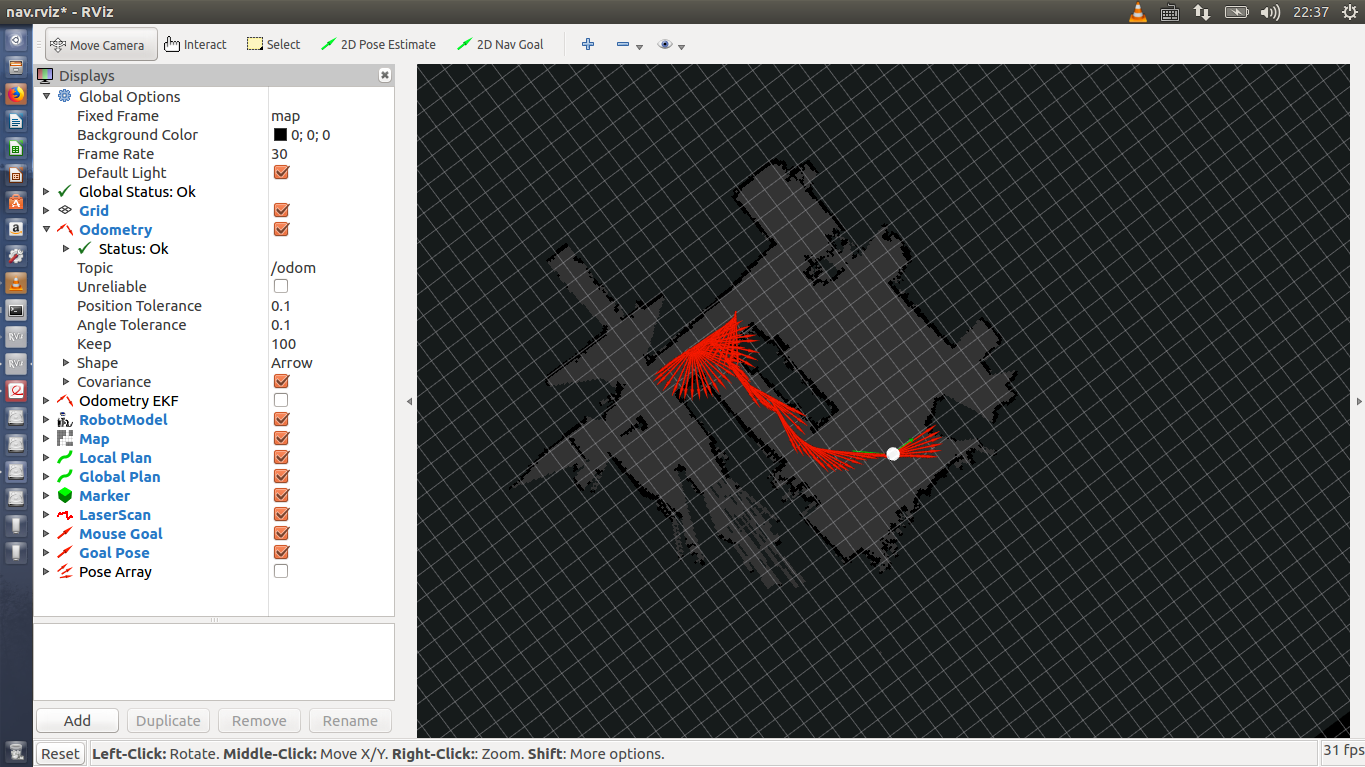Click the keyboard indicator in the top panel
This screenshot has width=1365, height=767.
1170,12
